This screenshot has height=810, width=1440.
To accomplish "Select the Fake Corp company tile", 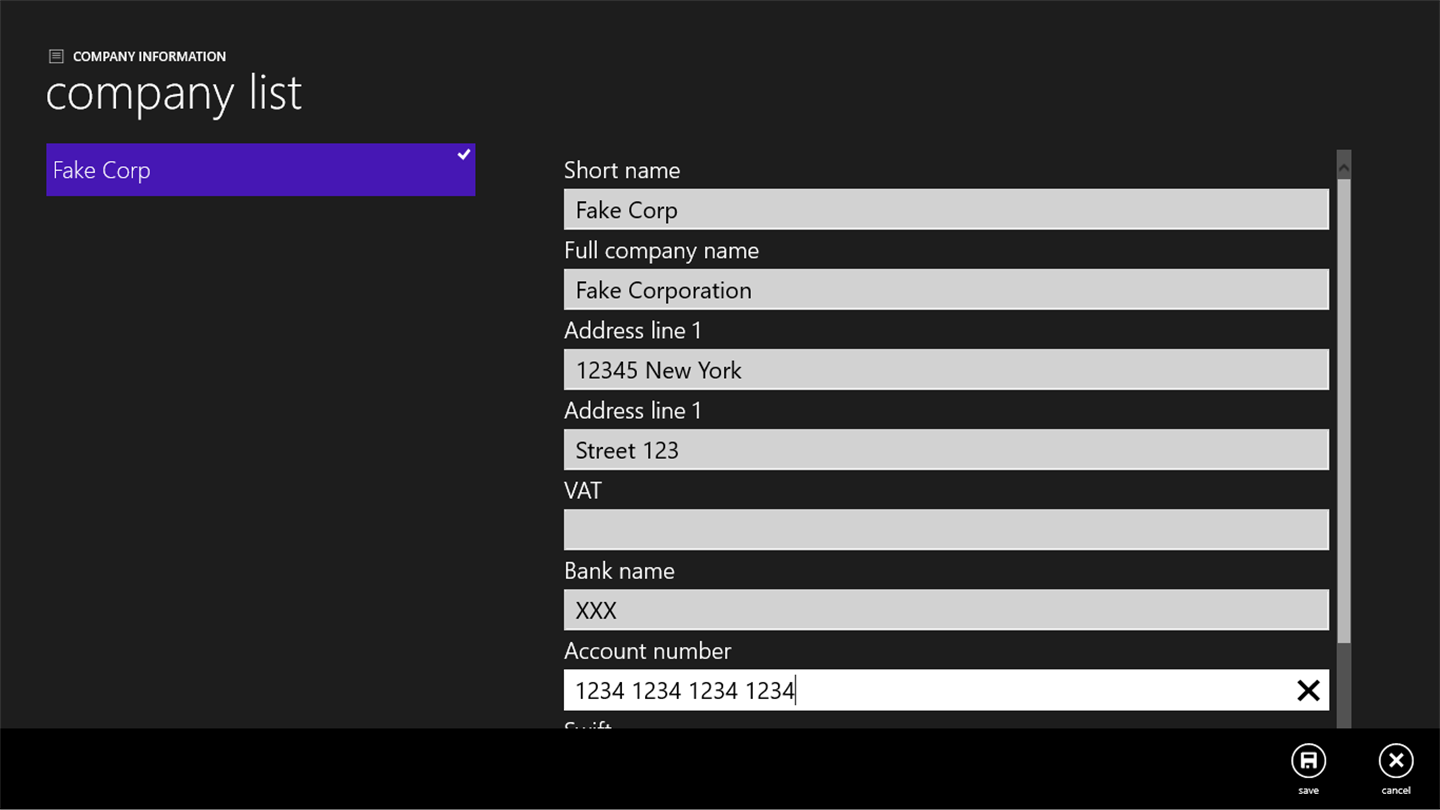I will pos(260,169).
